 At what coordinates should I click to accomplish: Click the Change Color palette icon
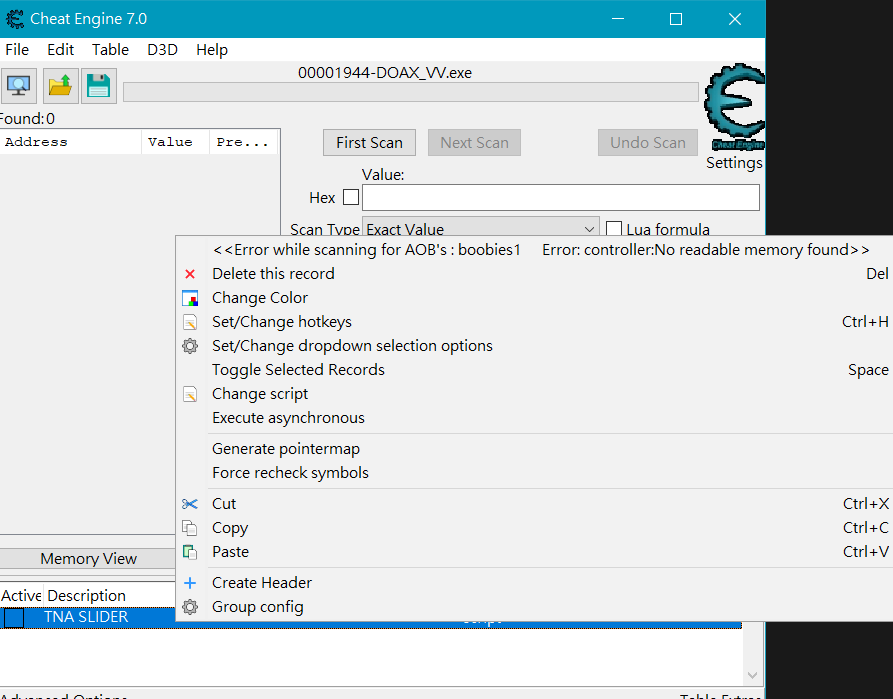coord(190,298)
